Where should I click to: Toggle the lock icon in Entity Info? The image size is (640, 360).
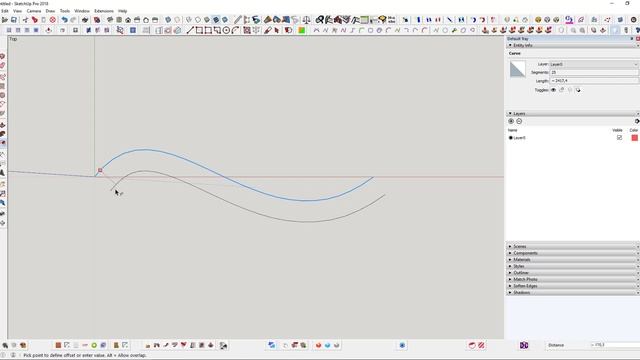pos(562,90)
